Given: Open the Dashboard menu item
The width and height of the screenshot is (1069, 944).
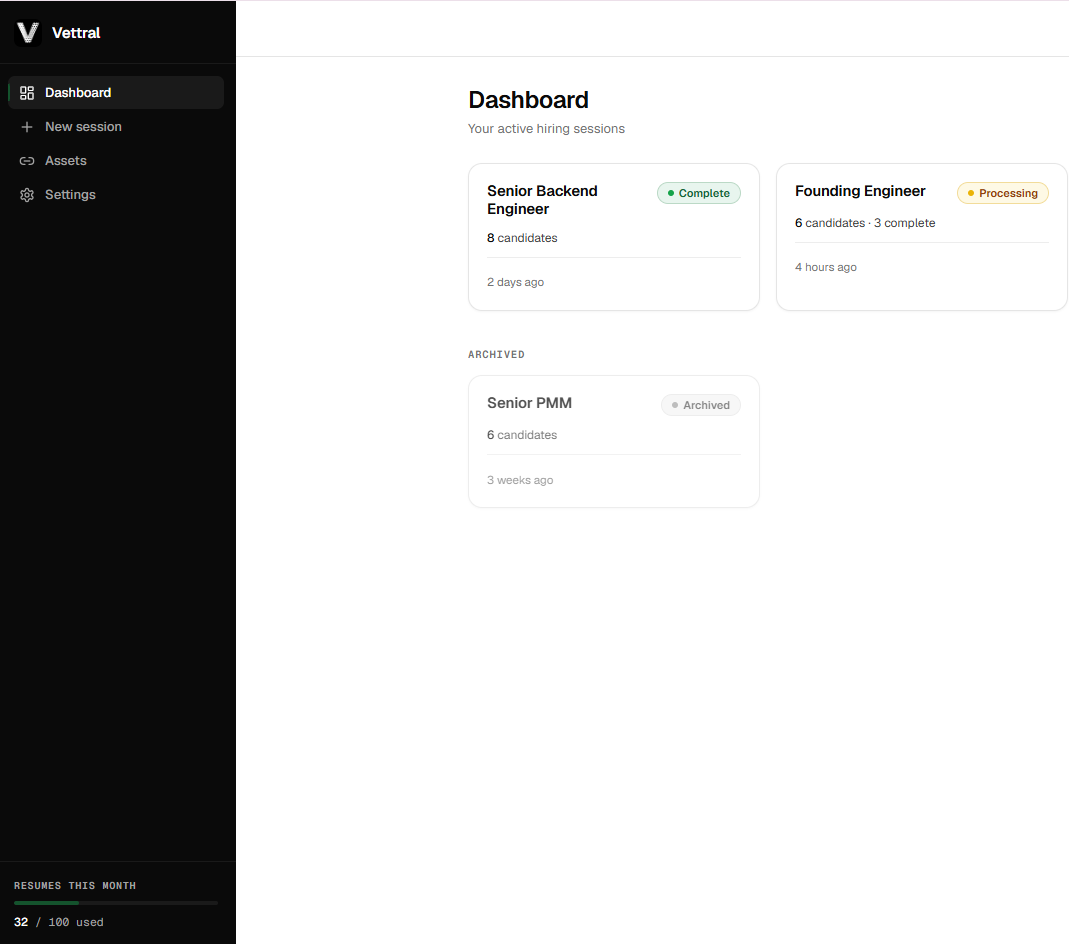Looking at the screenshot, I should pyautogui.click(x=116, y=93).
